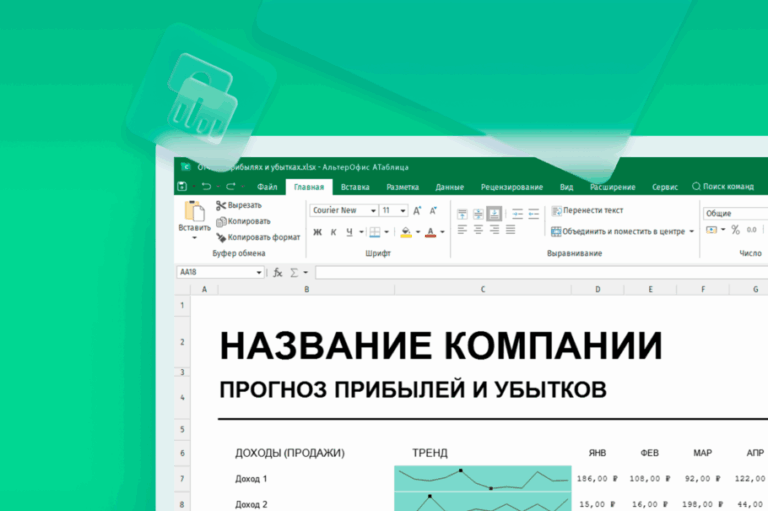
Task: Click Перенести текст wrap text button
Action: [x=587, y=211]
